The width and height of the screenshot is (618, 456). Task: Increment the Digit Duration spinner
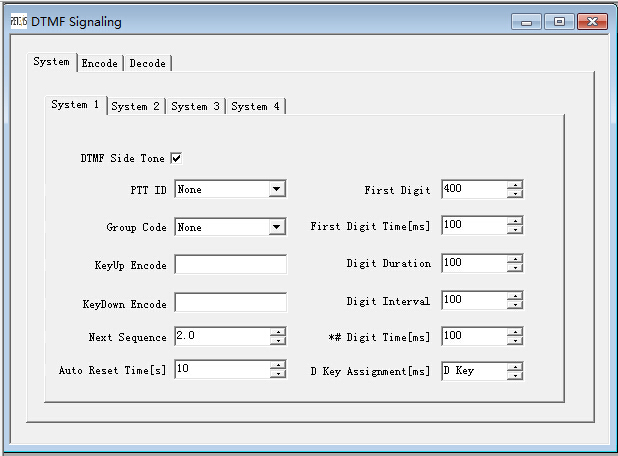[514, 259]
